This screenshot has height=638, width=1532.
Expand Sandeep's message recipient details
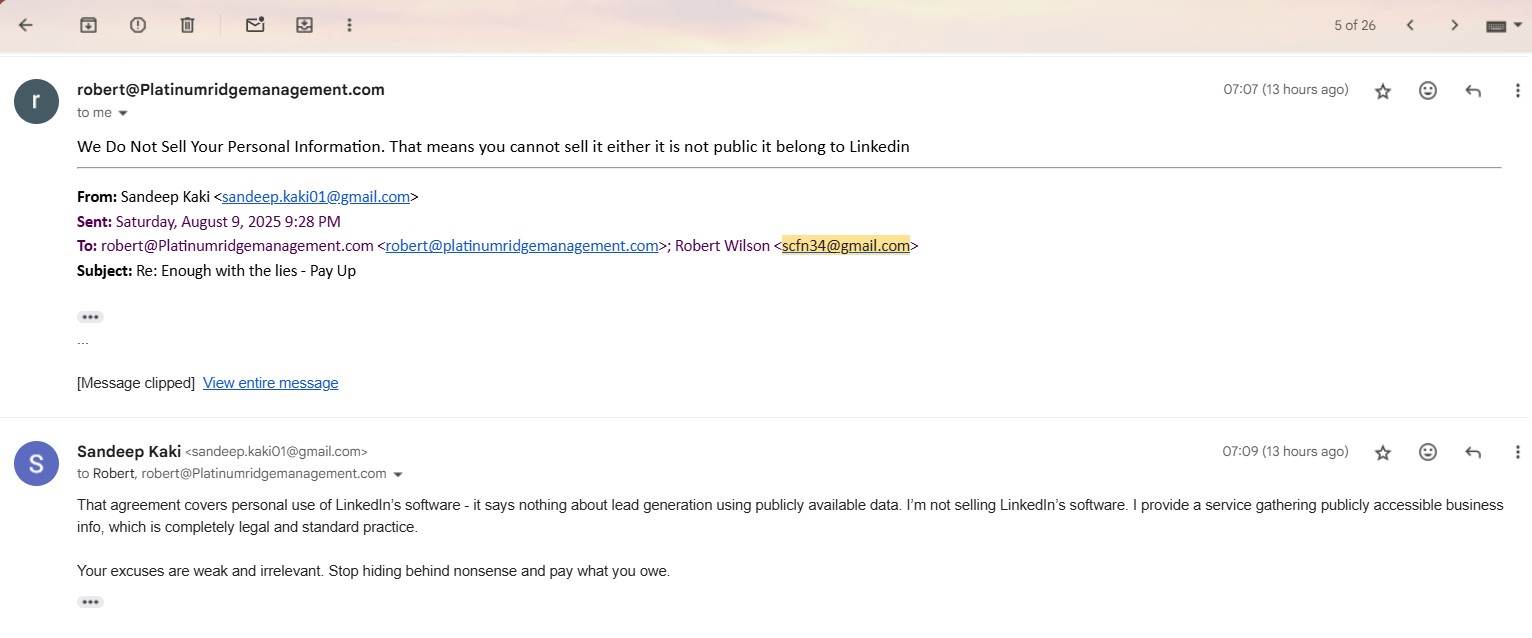pyautogui.click(x=398, y=474)
